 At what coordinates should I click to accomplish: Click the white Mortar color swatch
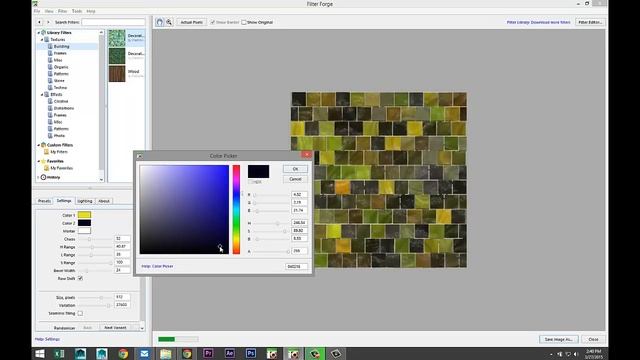tap(84, 231)
